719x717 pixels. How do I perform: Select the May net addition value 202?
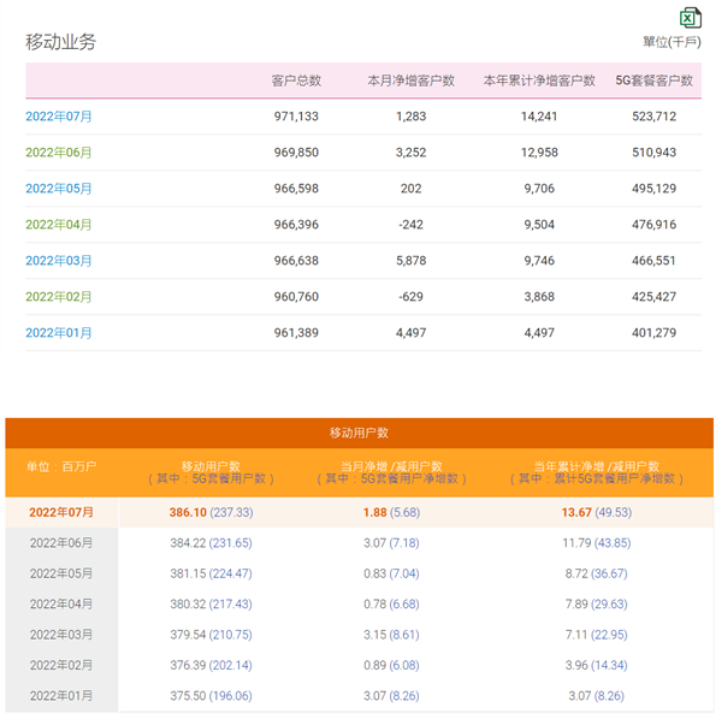click(411, 189)
